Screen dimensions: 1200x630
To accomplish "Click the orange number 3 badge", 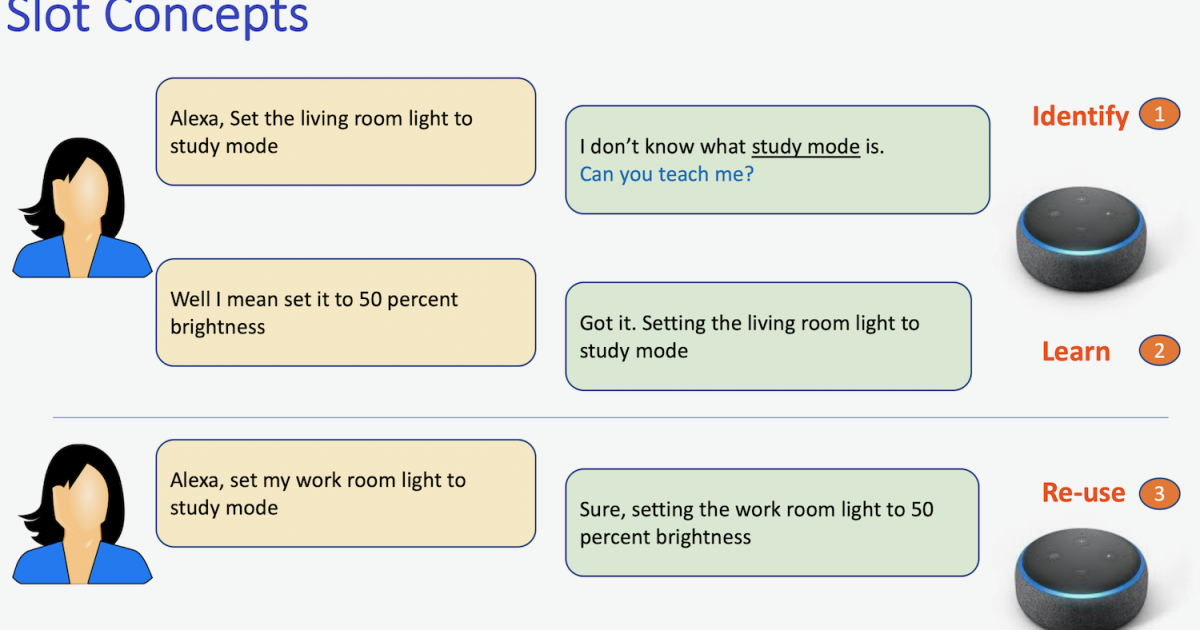I will (x=1159, y=493).
